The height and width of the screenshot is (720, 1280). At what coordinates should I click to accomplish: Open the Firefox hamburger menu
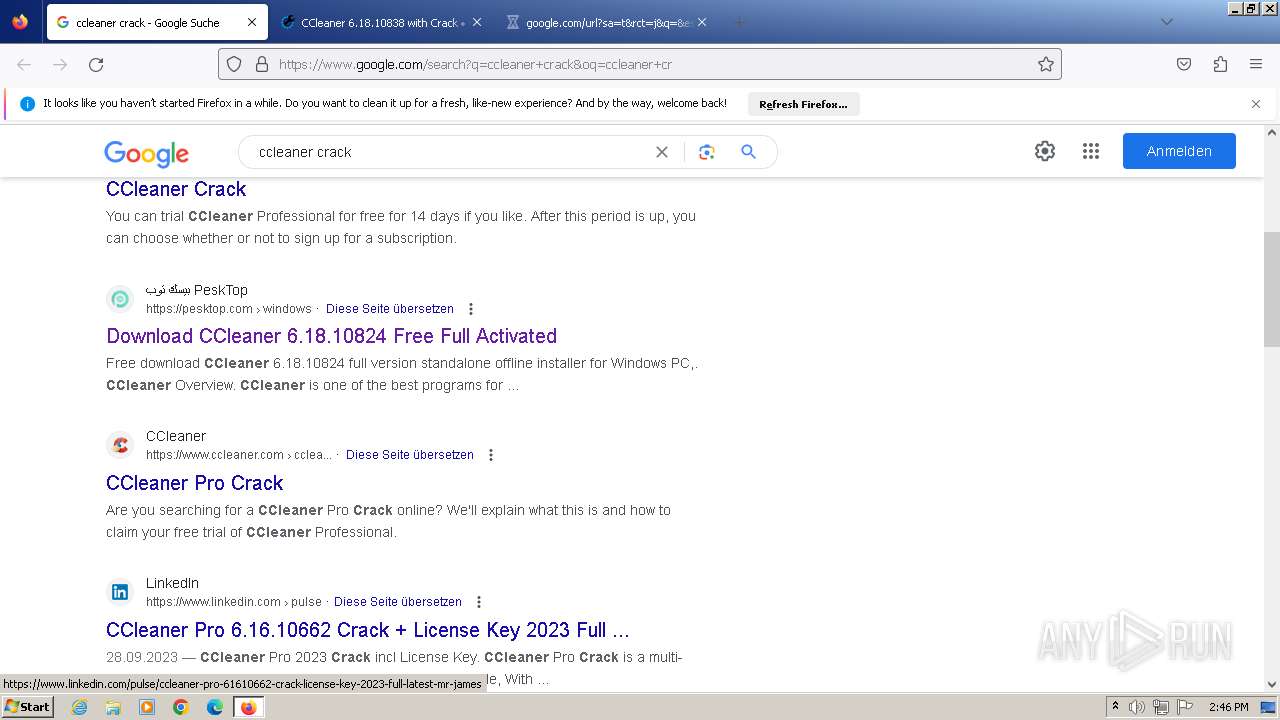(x=1256, y=64)
